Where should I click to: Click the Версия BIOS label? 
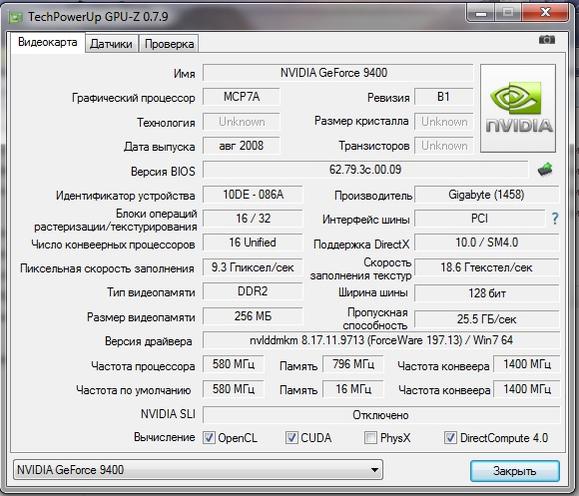point(163,172)
